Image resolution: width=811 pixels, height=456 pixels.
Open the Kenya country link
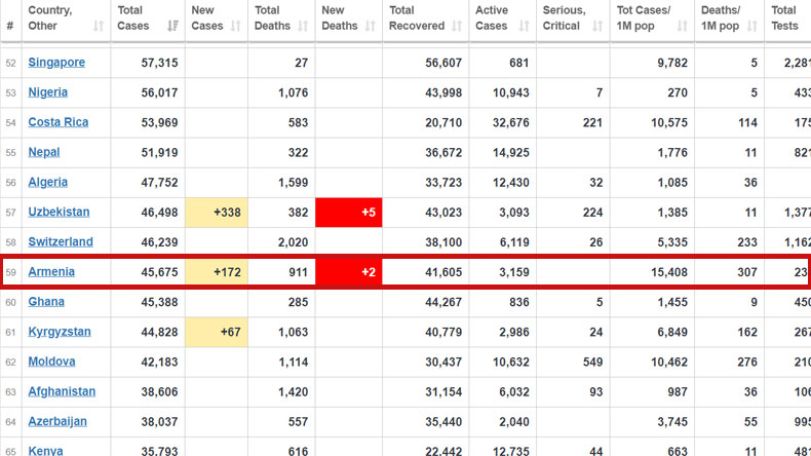click(46, 450)
